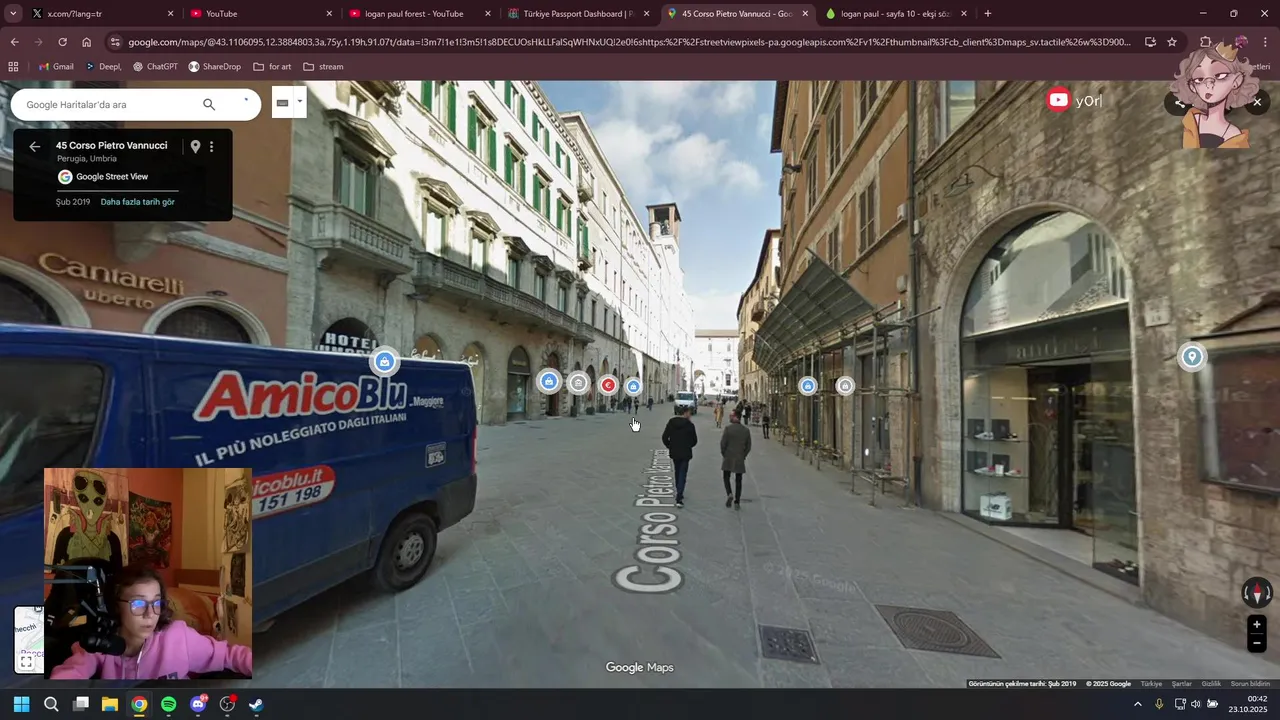
Task: Open the ChatGPT bookmark
Action: [155, 67]
